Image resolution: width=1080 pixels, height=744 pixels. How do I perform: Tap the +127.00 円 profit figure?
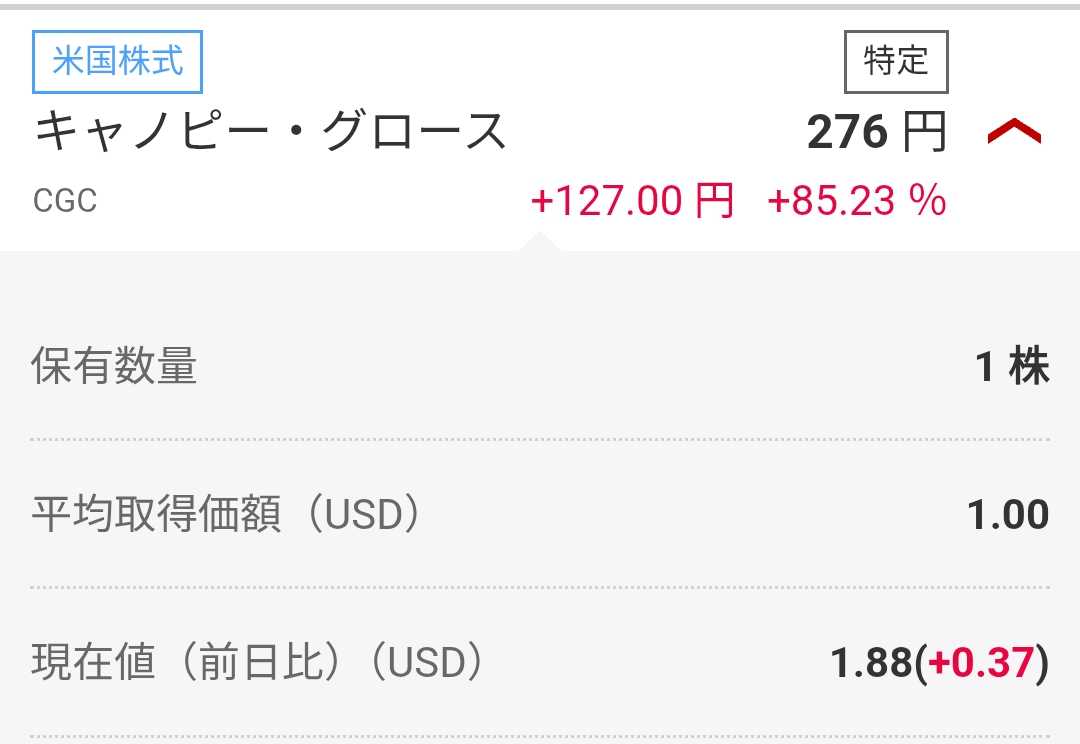click(x=632, y=201)
